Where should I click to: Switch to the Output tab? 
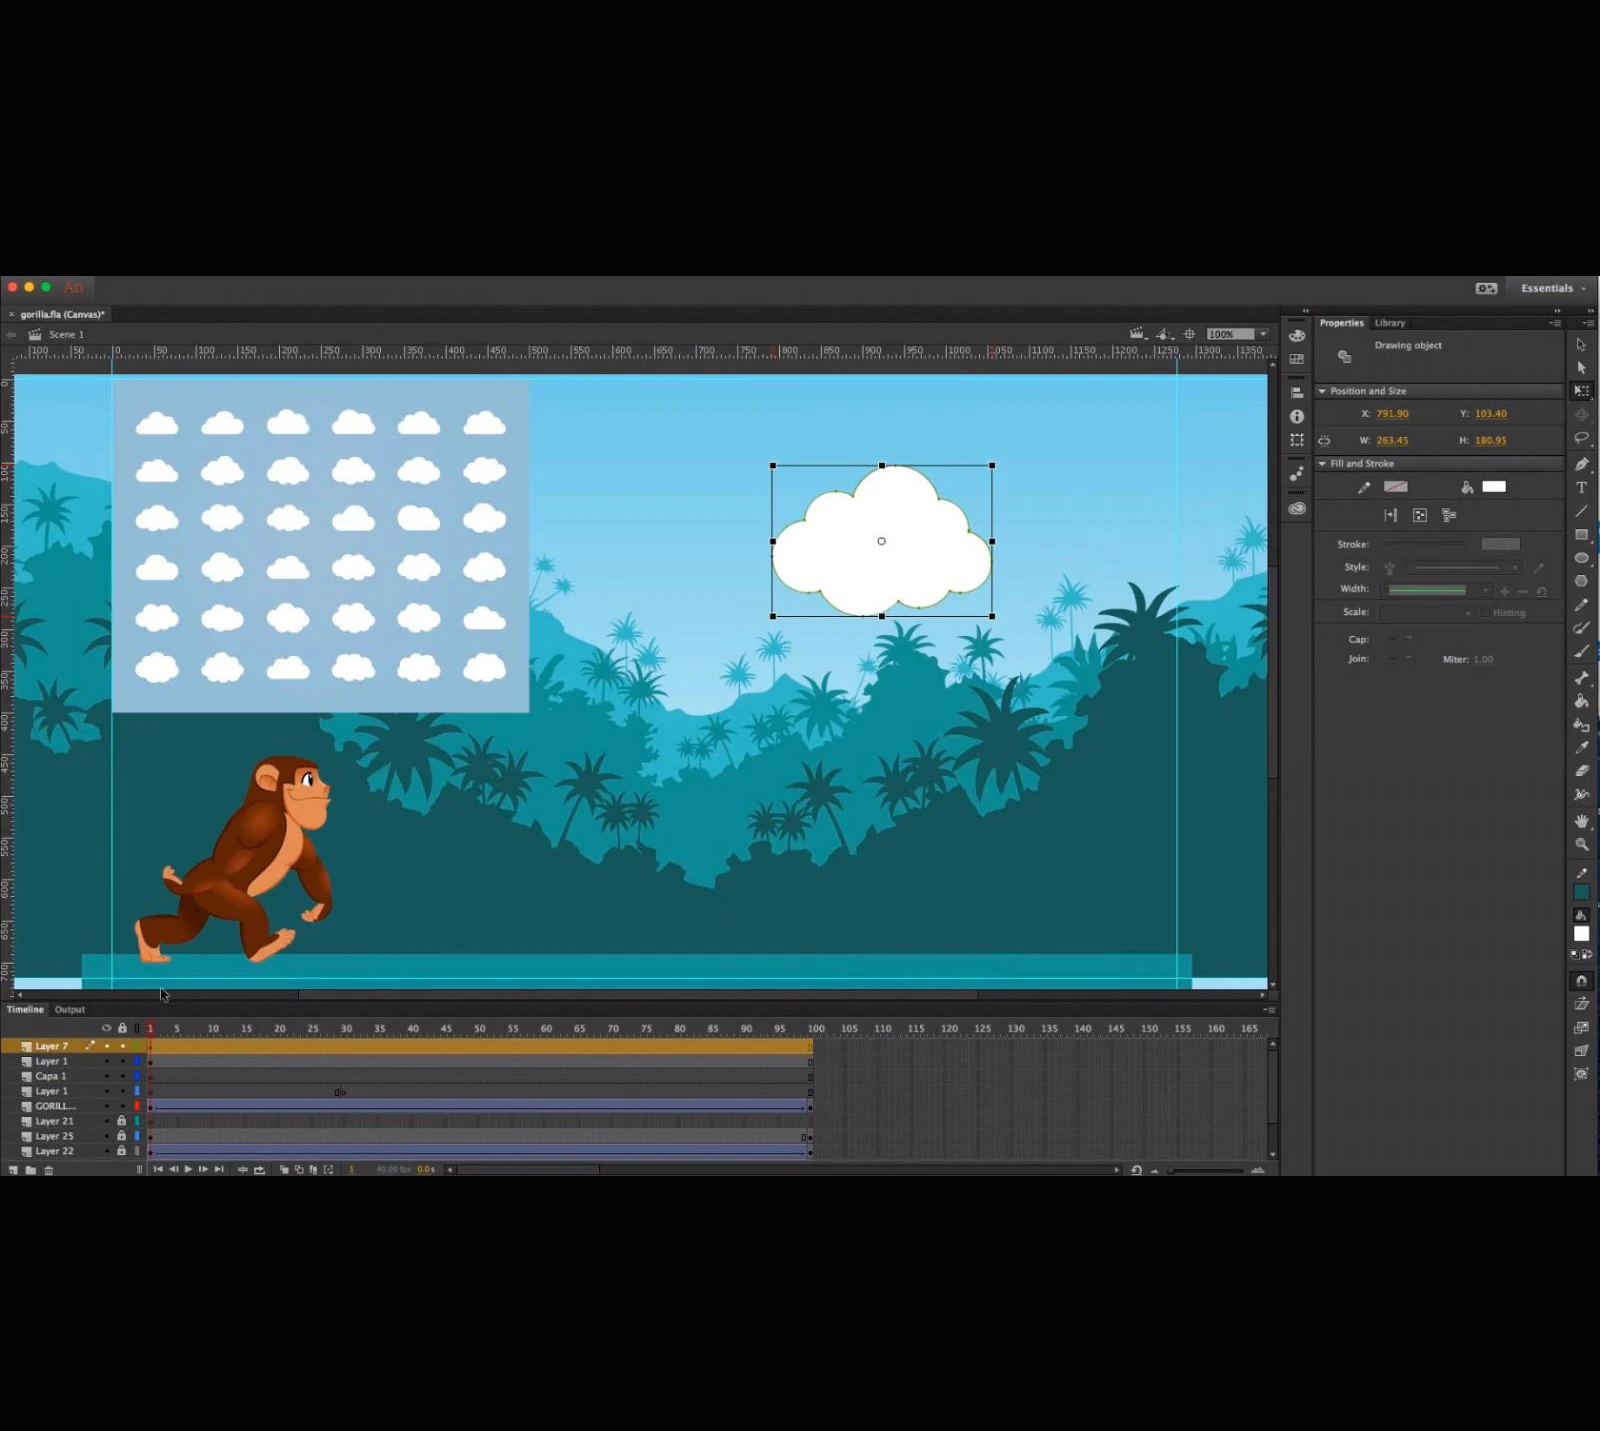pyautogui.click(x=70, y=1010)
